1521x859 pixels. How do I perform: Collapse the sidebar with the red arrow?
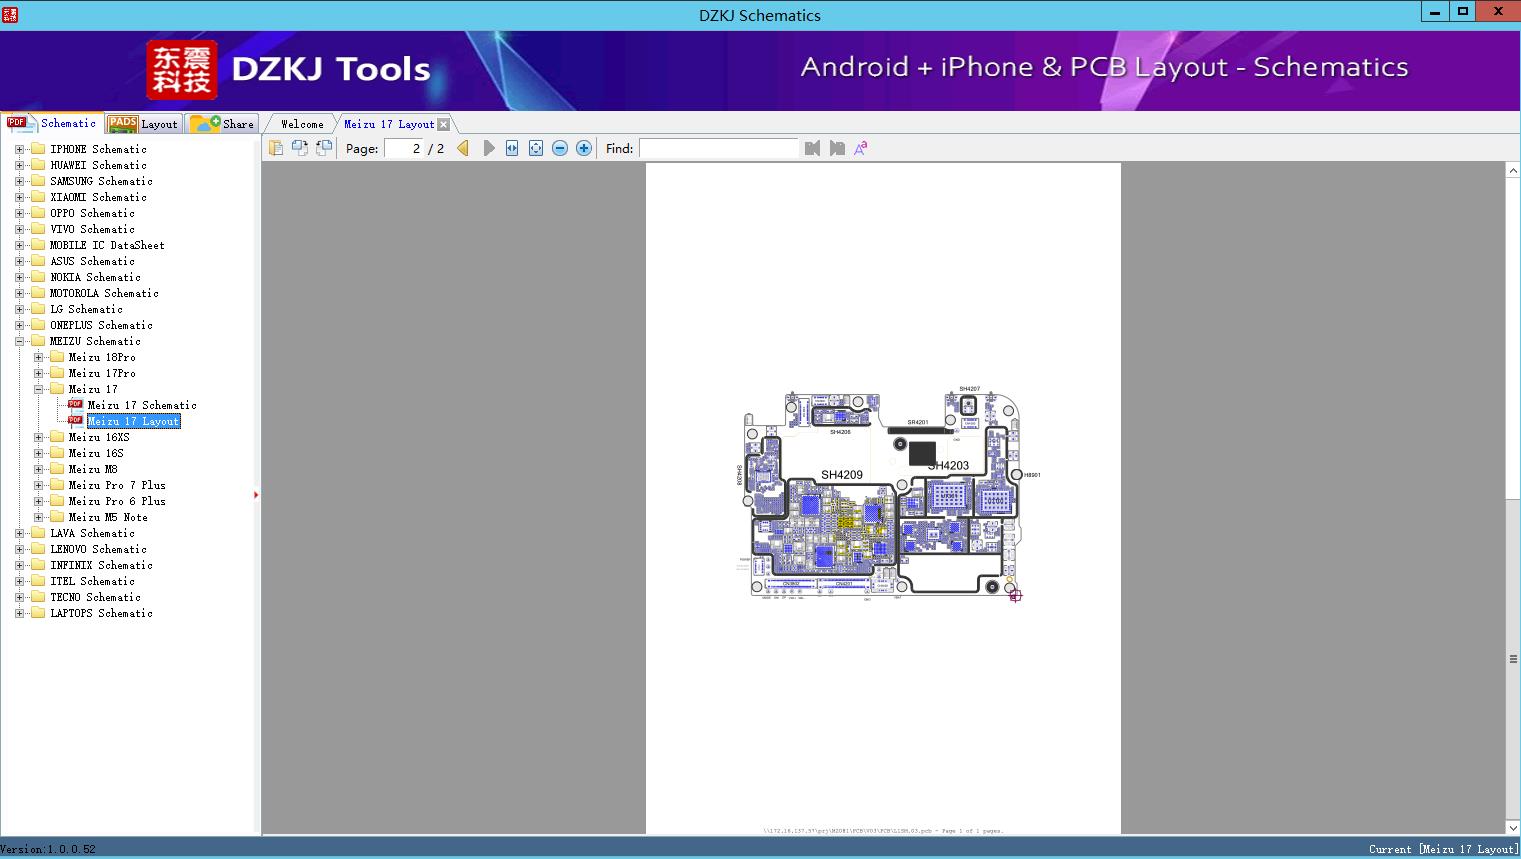coord(256,495)
